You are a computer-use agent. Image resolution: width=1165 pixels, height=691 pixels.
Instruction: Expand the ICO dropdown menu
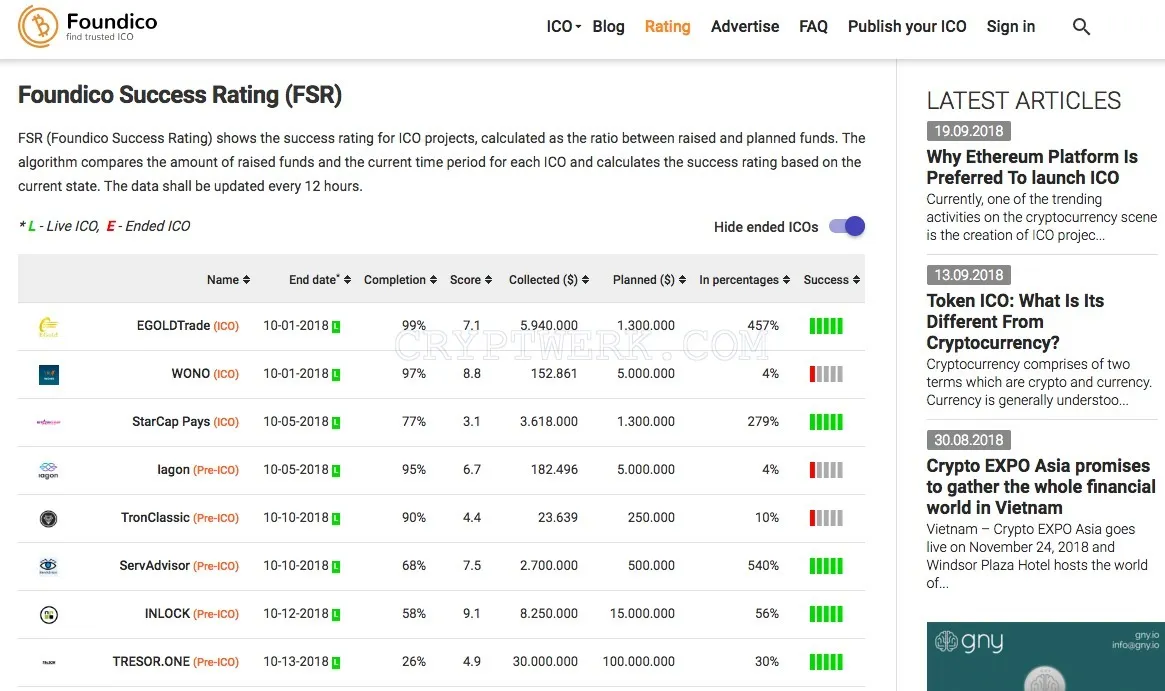click(564, 27)
